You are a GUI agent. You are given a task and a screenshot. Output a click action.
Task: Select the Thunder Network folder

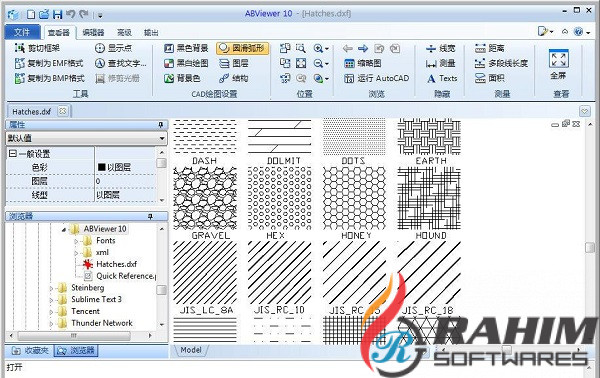coord(95,323)
